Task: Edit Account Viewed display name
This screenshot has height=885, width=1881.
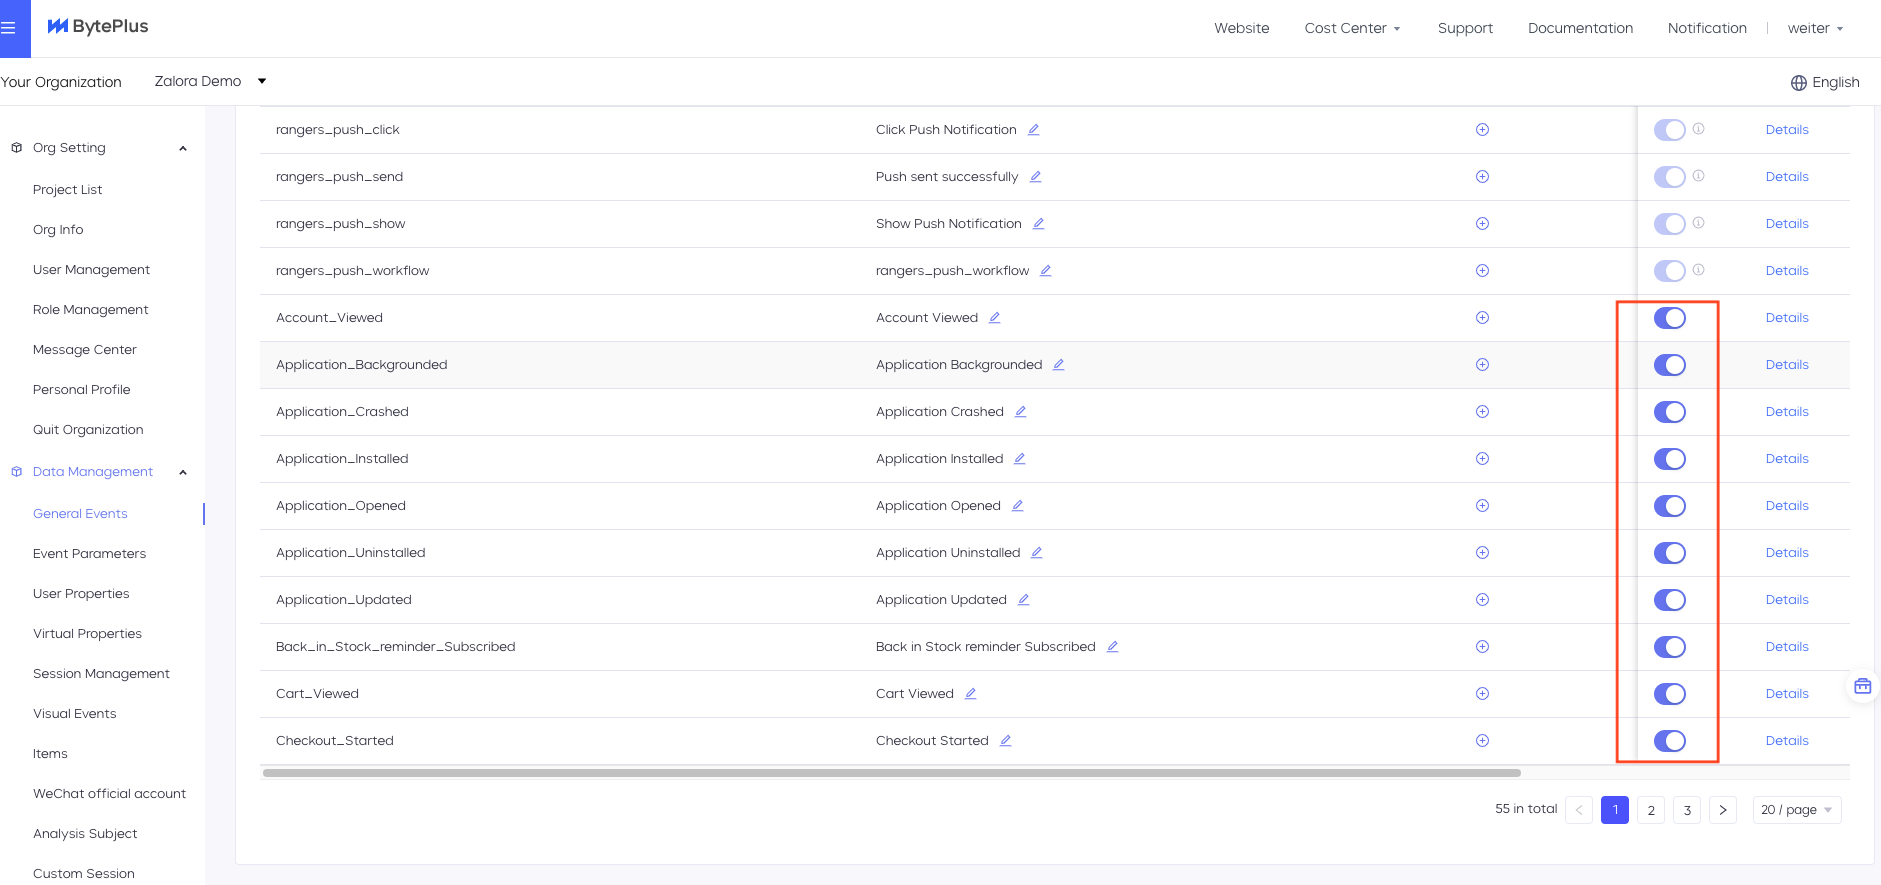Action: click(995, 318)
